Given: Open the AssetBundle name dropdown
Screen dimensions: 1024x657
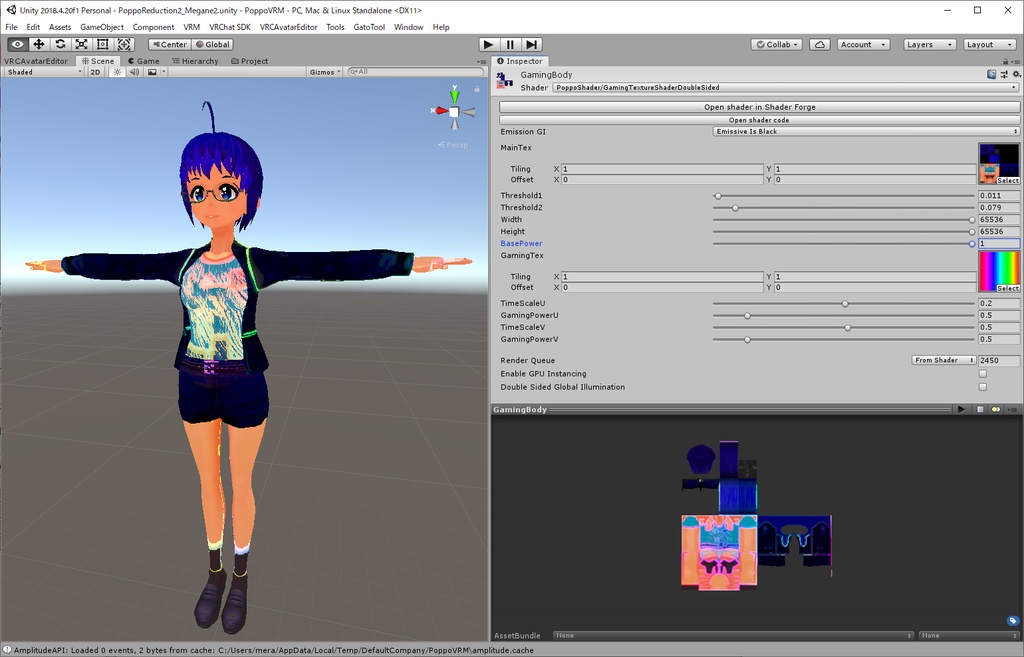Looking at the screenshot, I should pos(733,635).
